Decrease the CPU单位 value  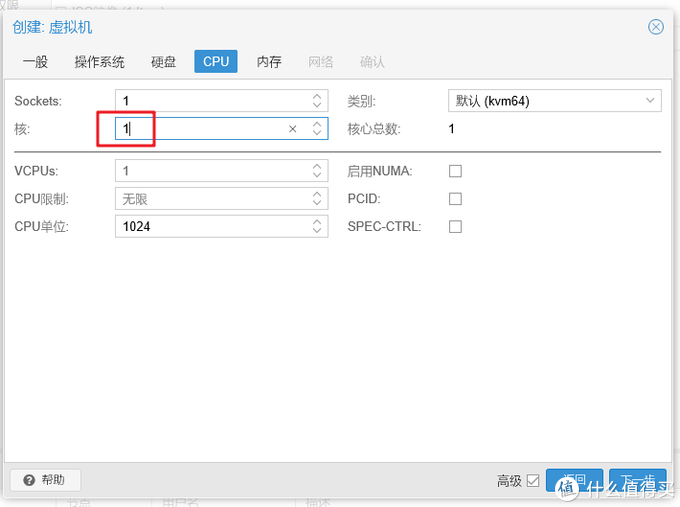(317, 231)
